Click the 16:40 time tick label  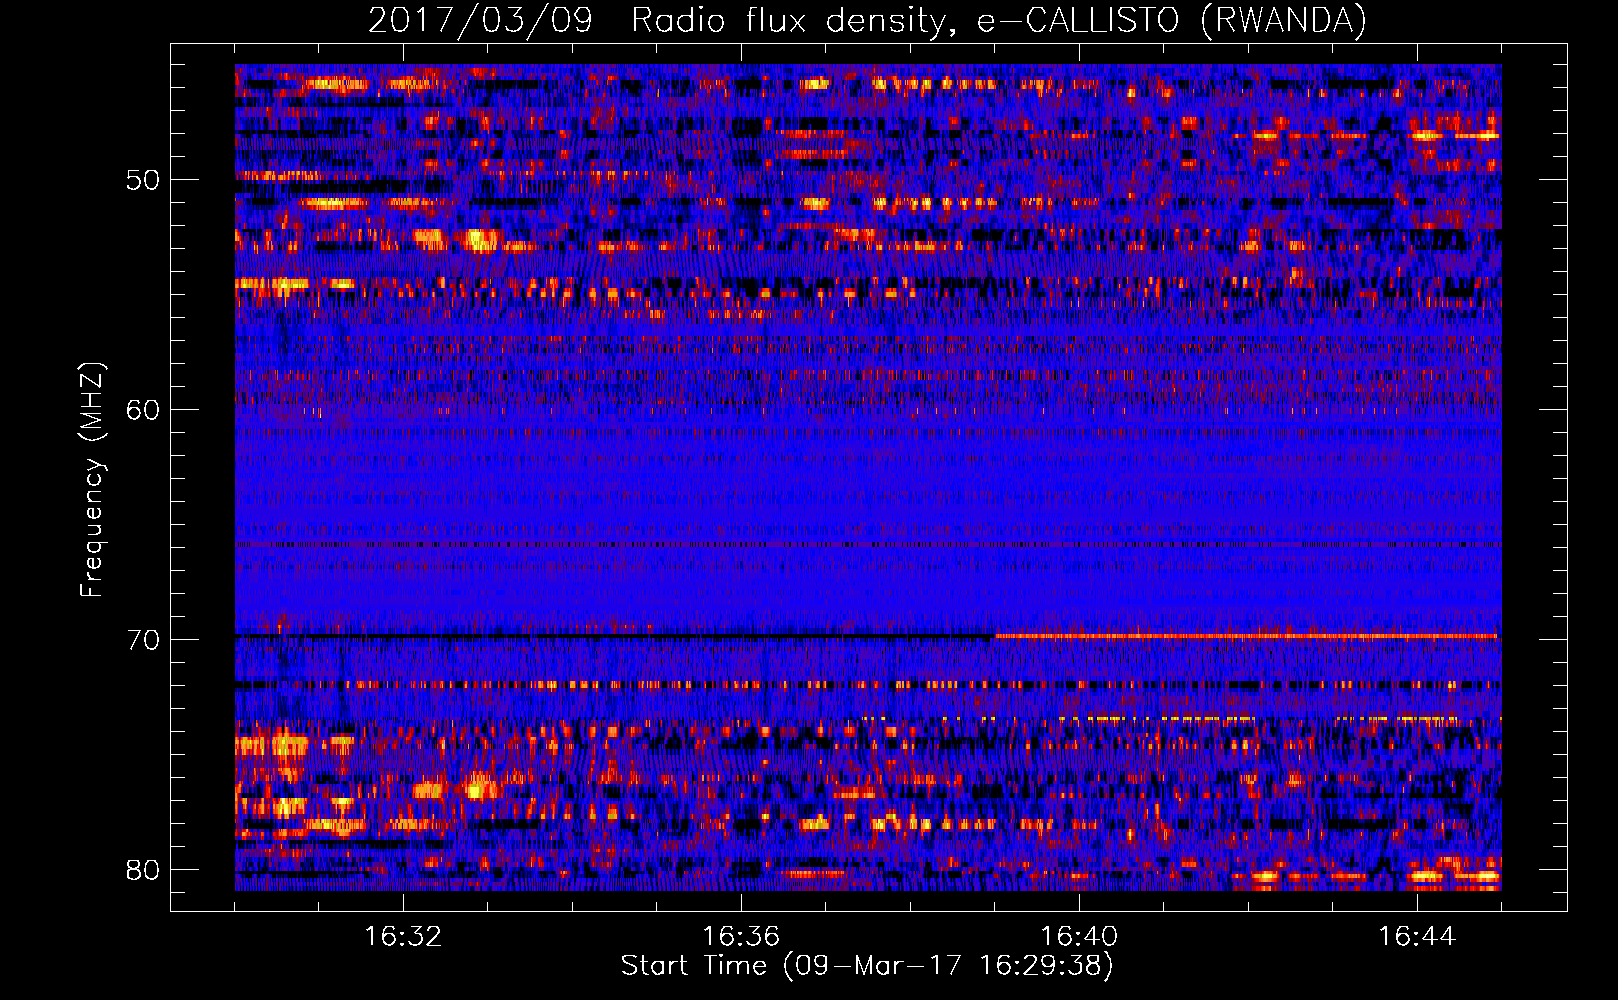pos(1079,937)
